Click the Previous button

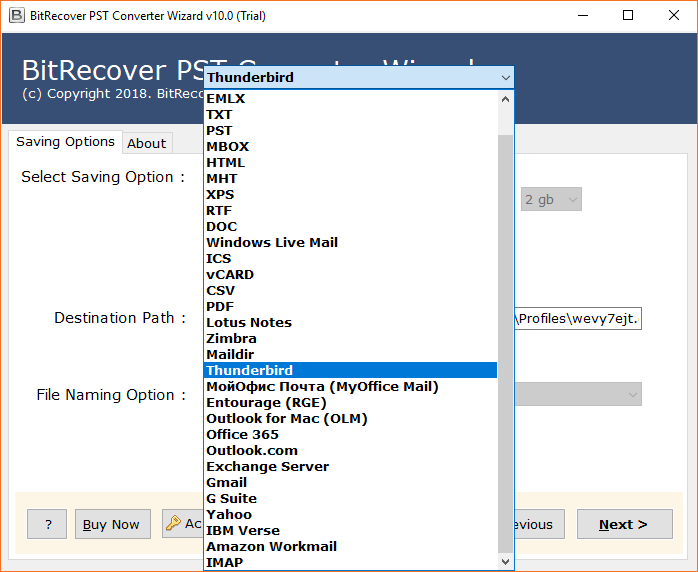(540, 524)
